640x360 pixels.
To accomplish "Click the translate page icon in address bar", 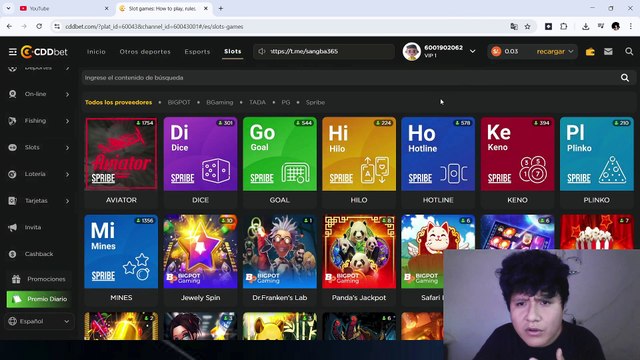I will point(514,27).
